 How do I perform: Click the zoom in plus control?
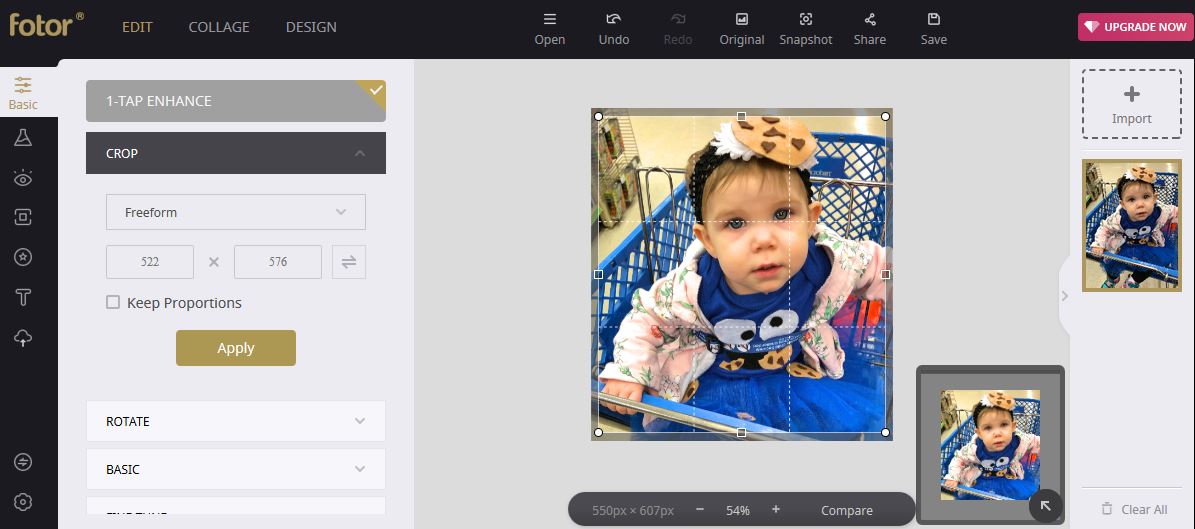click(776, 510)
